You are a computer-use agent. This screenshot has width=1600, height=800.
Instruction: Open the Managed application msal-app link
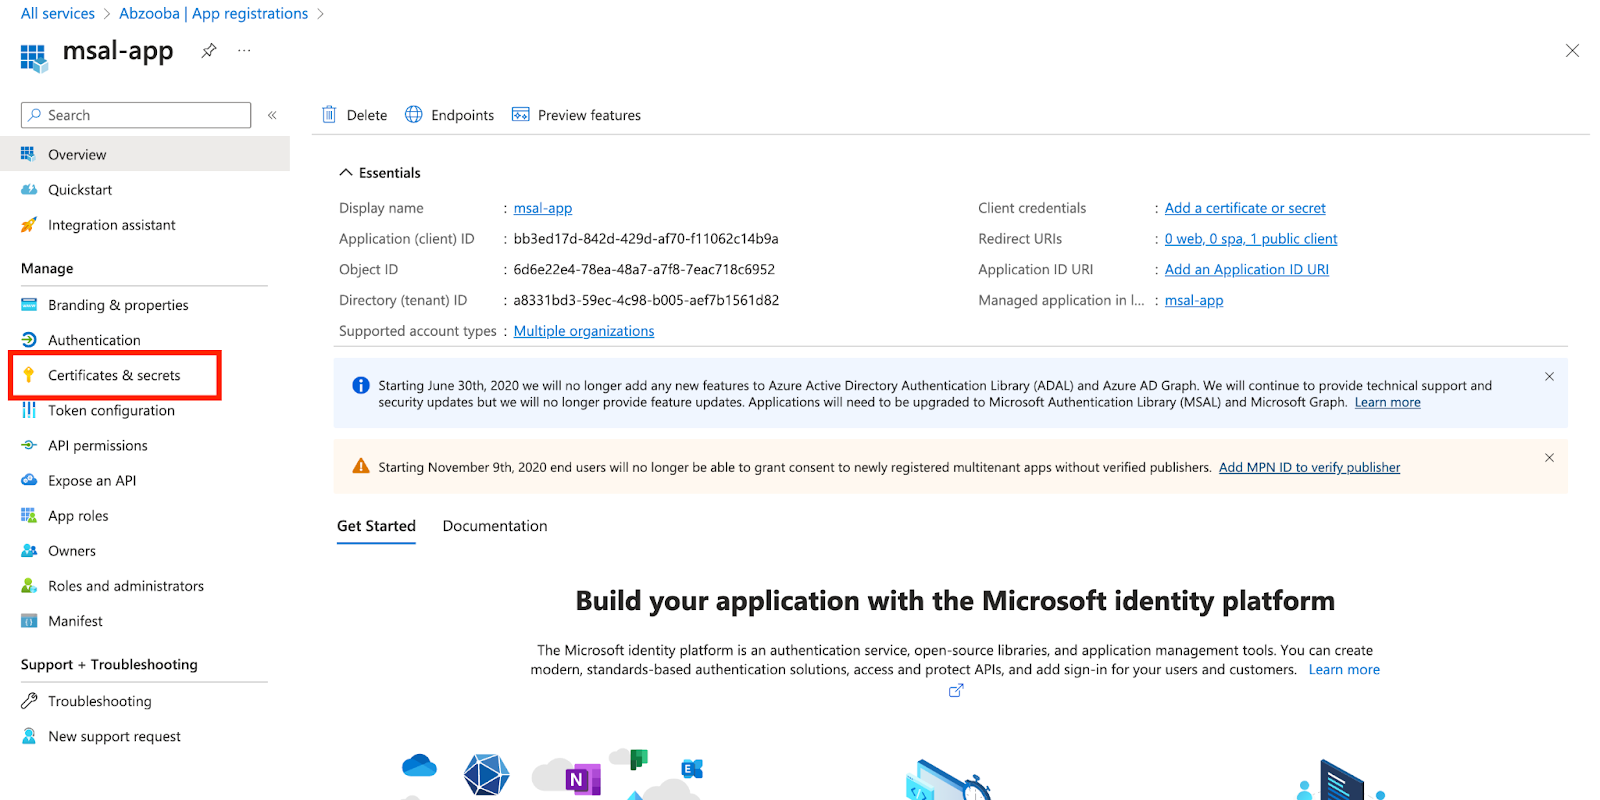coord(1194,300)
